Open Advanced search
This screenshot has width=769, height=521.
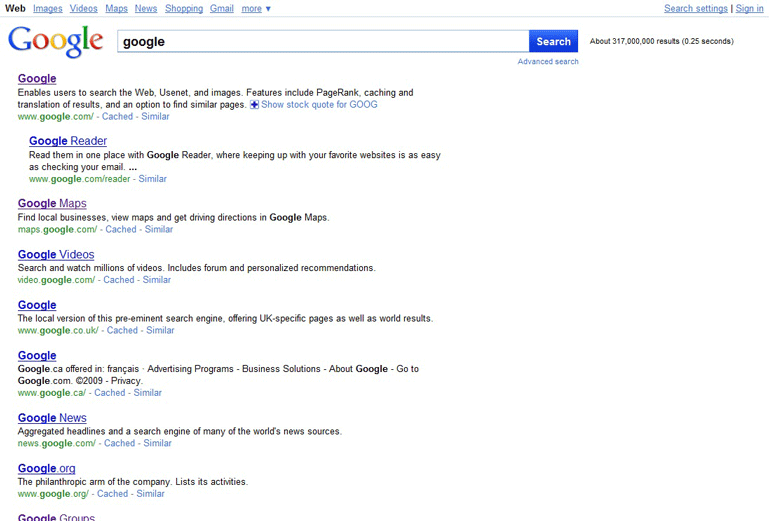tap(548, 61)
